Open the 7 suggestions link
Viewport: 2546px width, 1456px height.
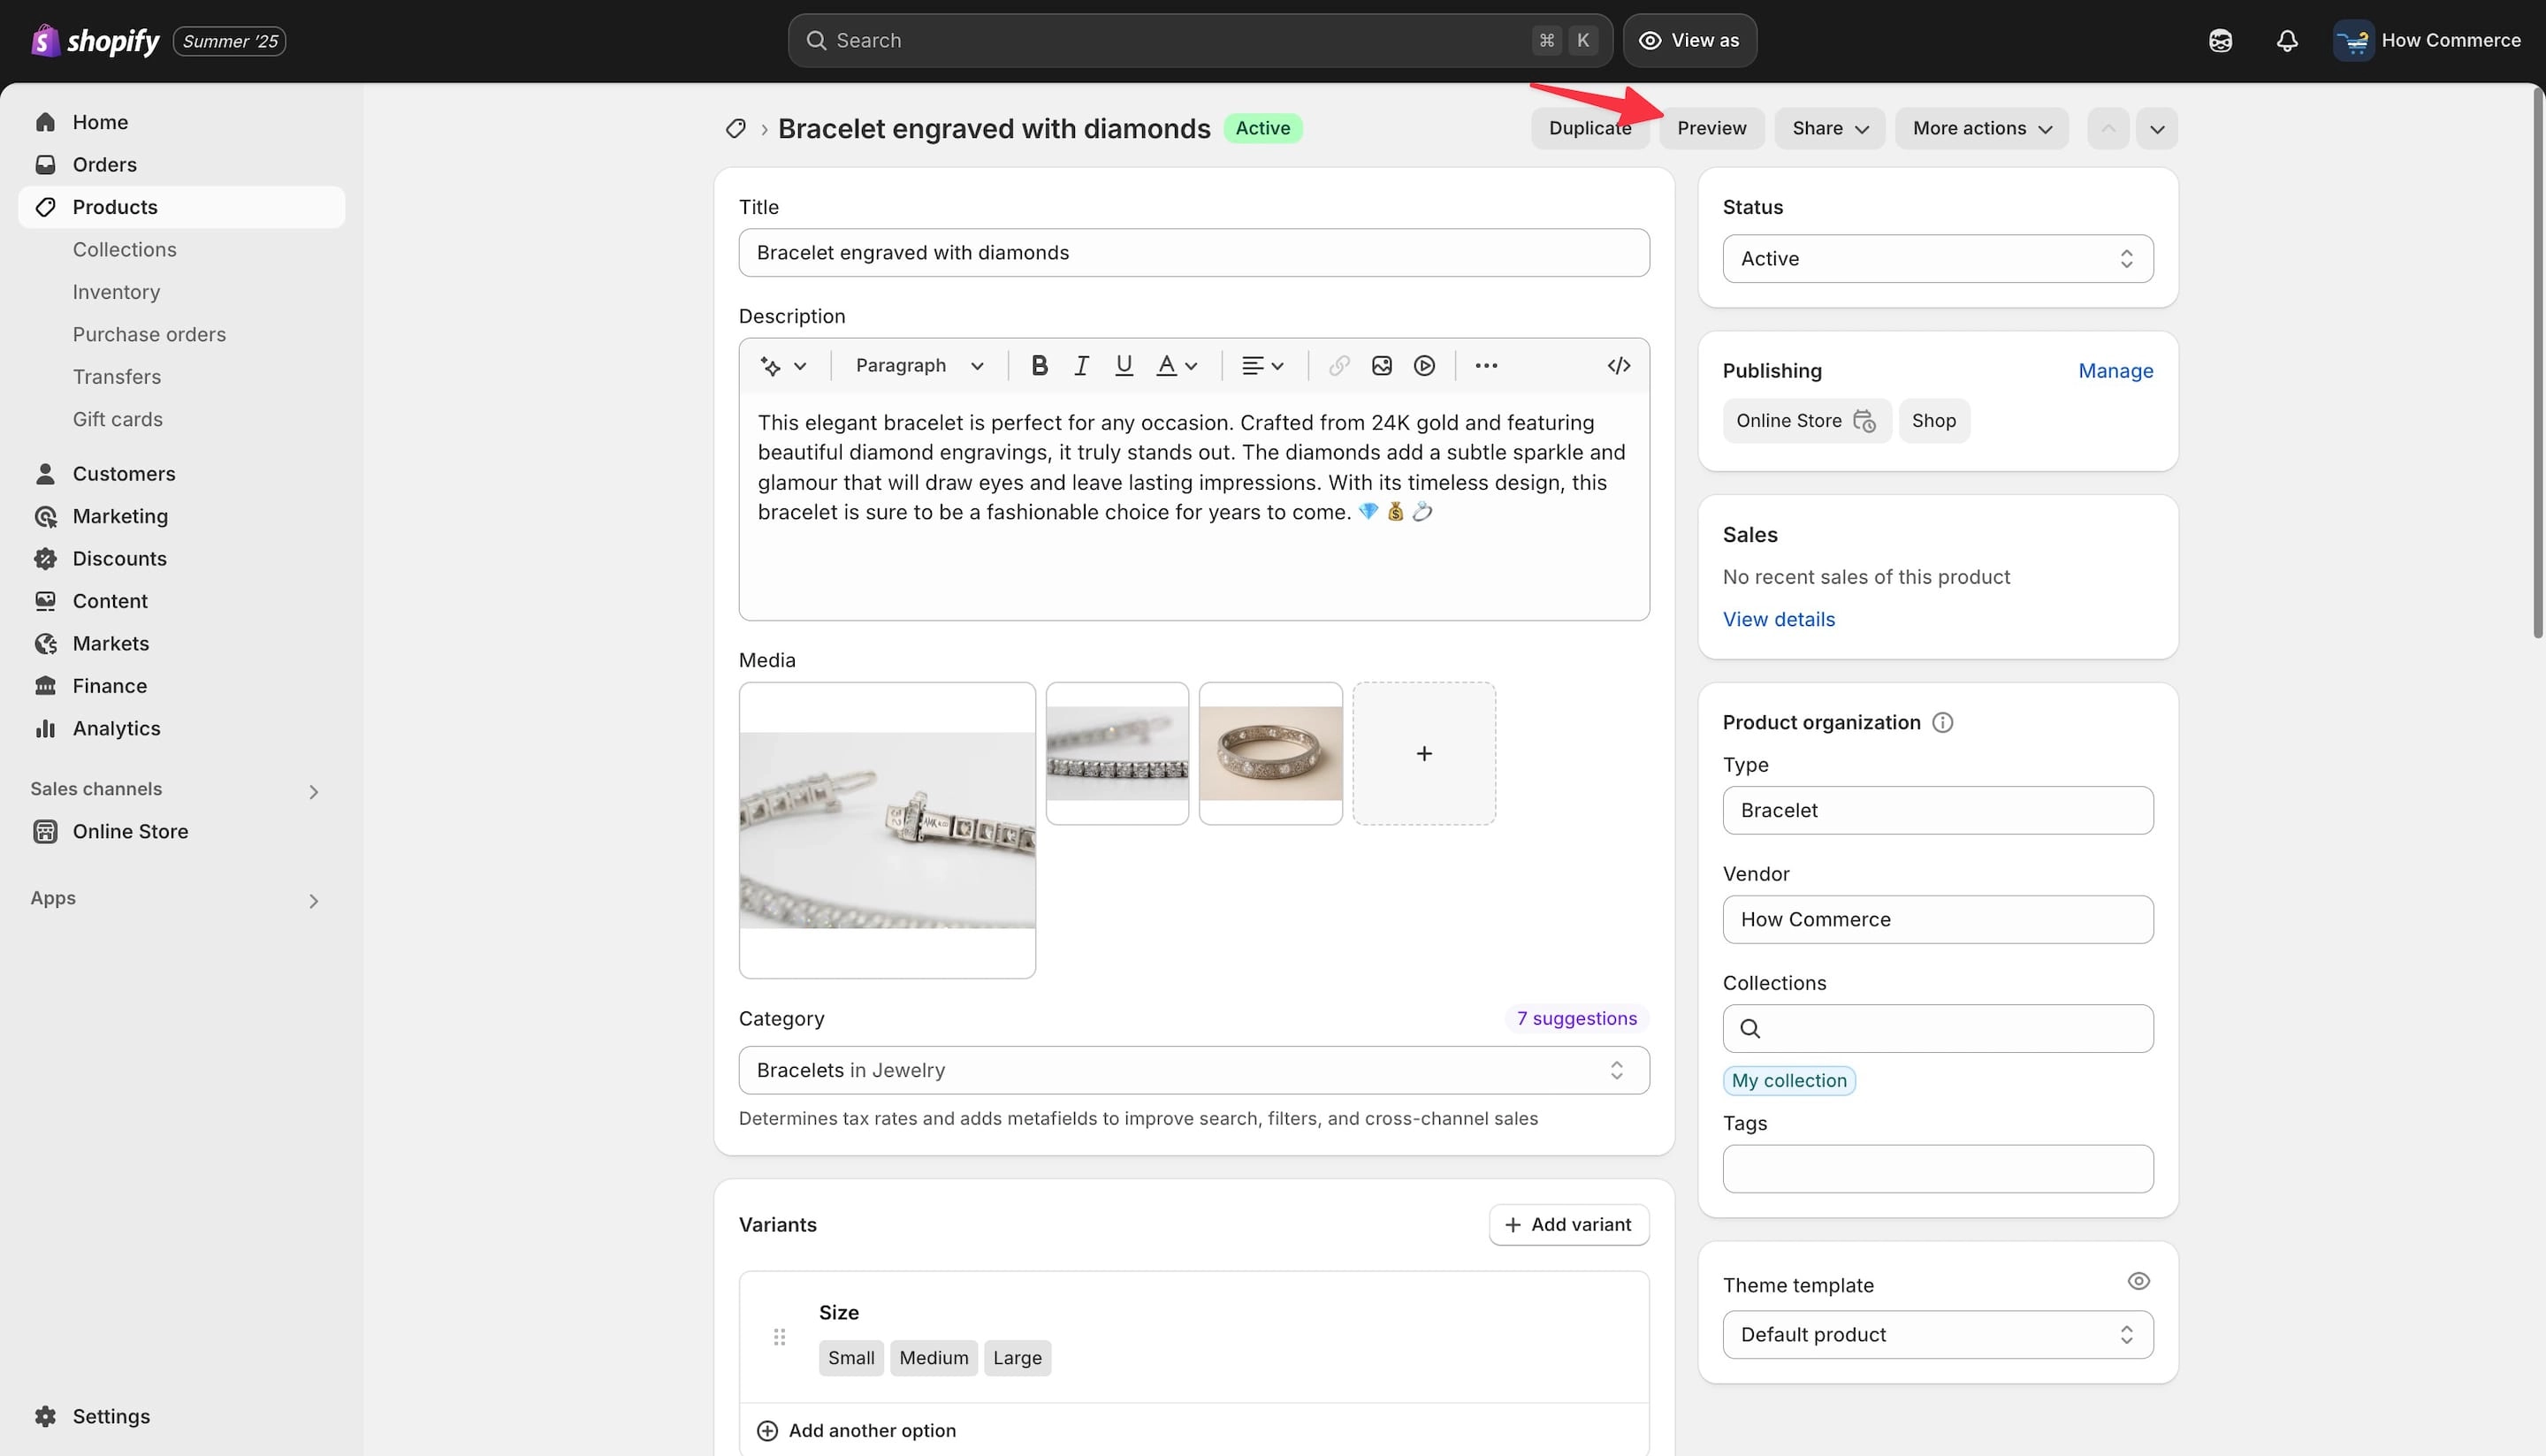click(x=1576, y=1019)
